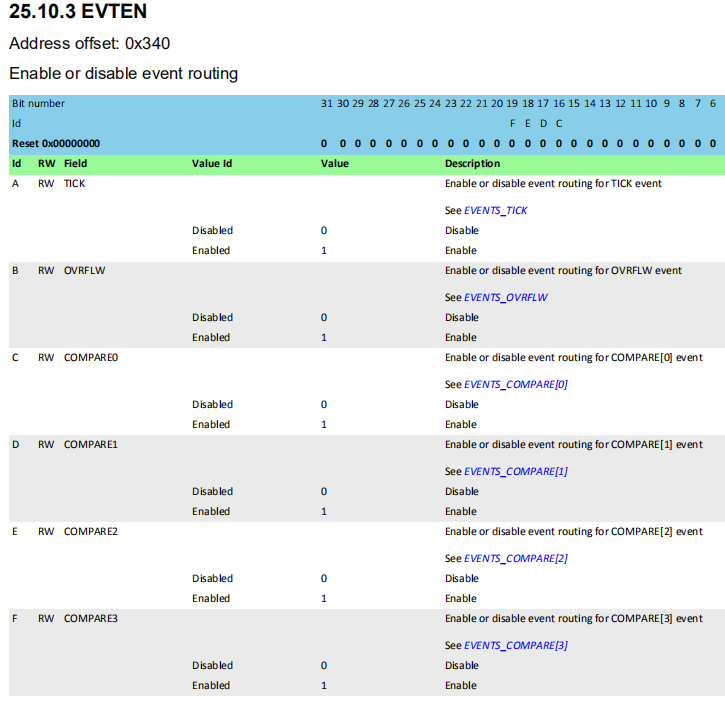The image size is (725, 701).
Task: Click 'Disabled' value under OVRFLW field
Action: 212,317
